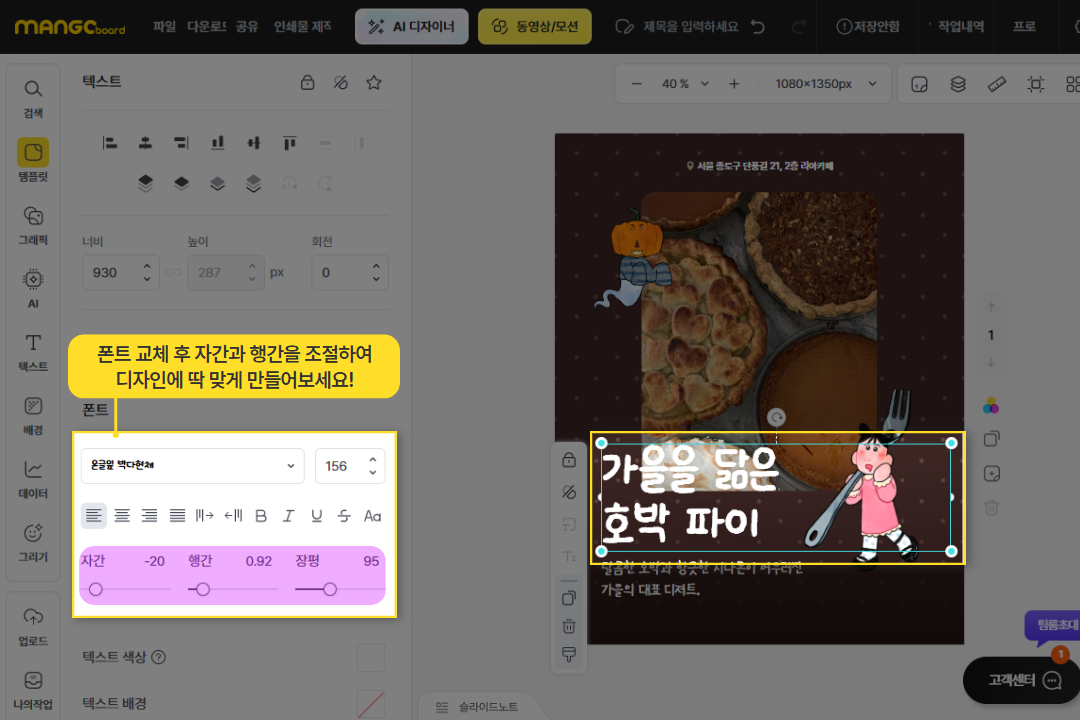Click the star favorite icon in text panel
This screenshot has height=720, width=1080.
[374, 83]
